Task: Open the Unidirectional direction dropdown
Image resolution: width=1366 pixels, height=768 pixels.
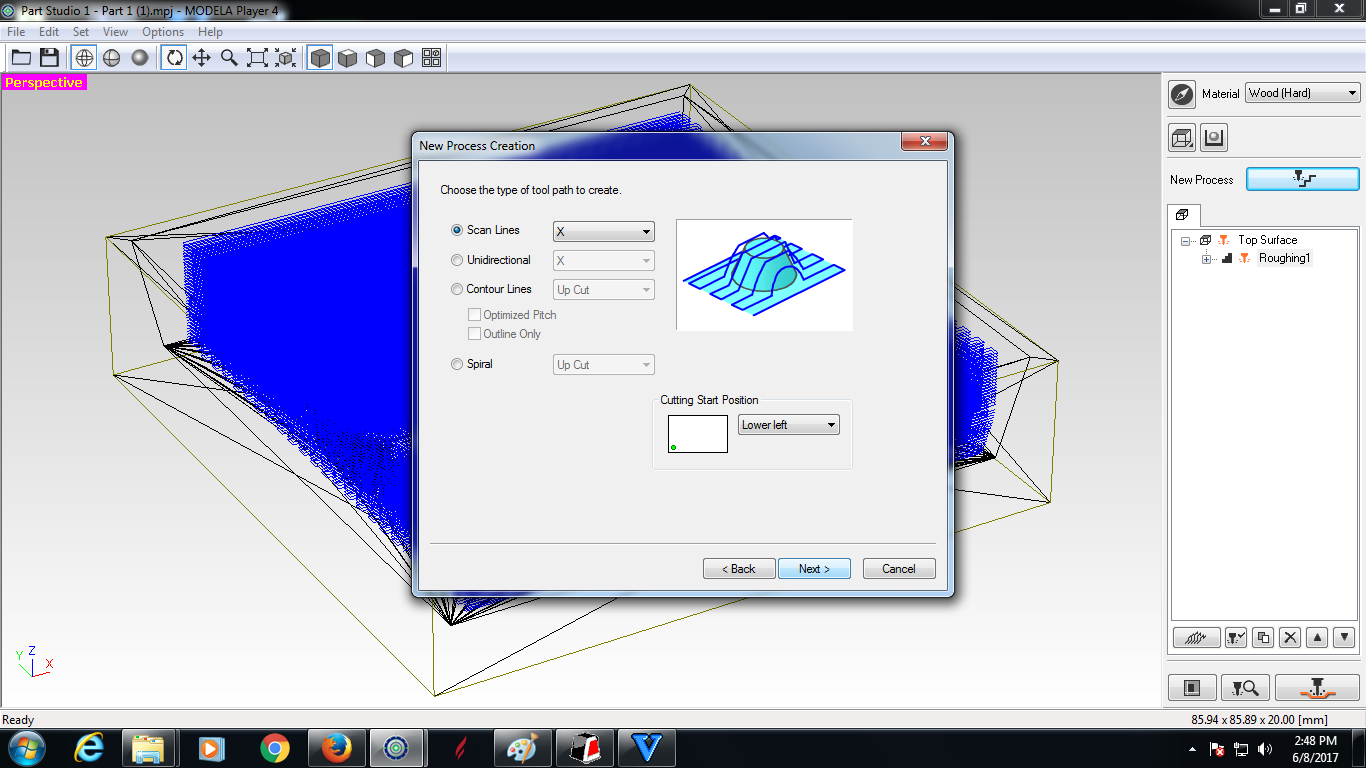Action: click(604, 261)
